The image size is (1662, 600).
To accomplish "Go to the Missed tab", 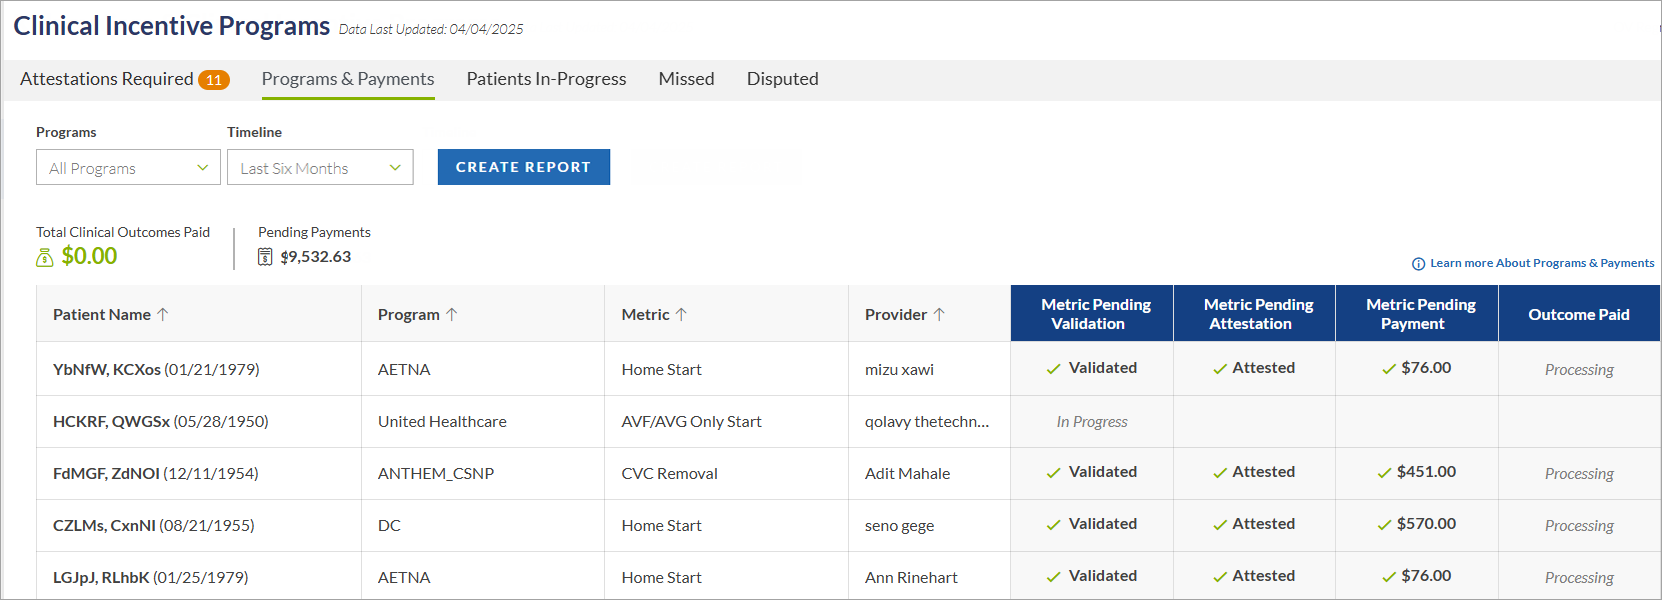I will pyautogui.click(x=686, y=79).
